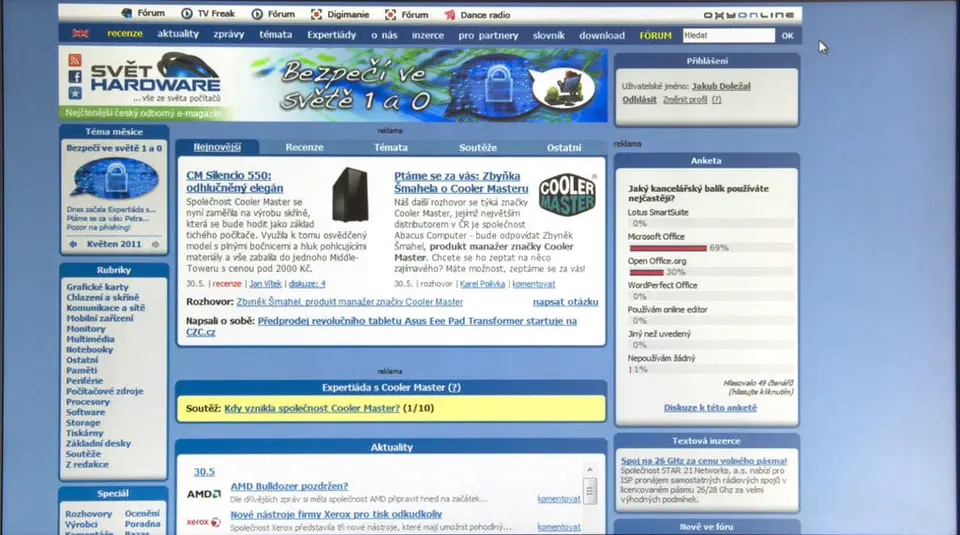This screenshot has width=960, height=535.
Task: Vote for Lotus SmartSuite in the poll
Action: 658,212
